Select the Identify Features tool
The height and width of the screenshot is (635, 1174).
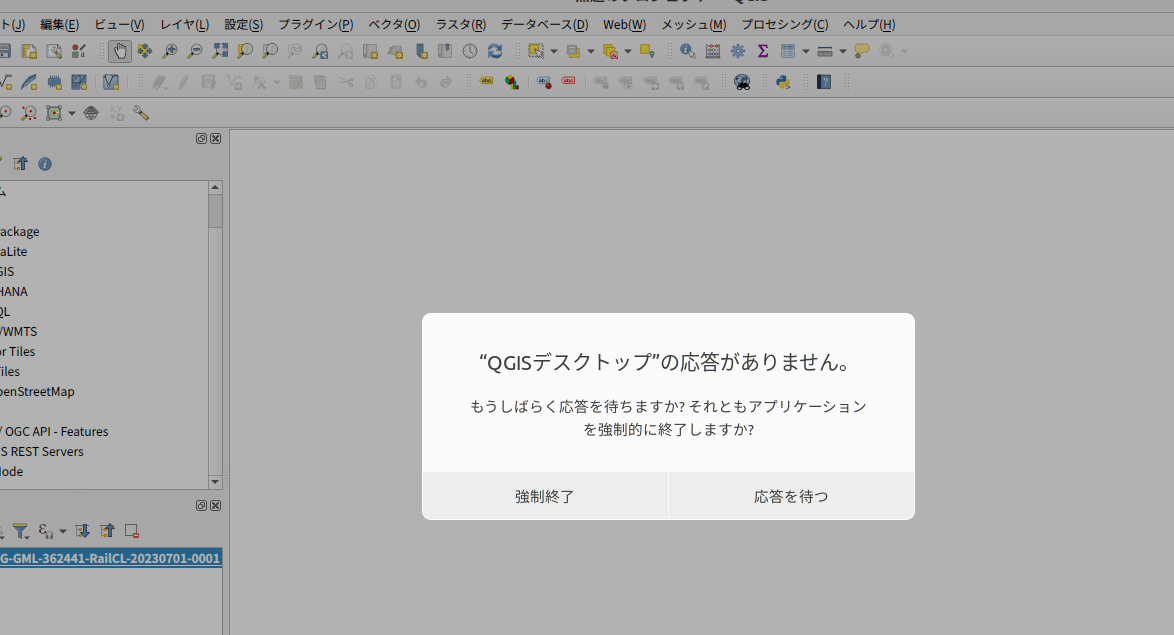[687, 51]
